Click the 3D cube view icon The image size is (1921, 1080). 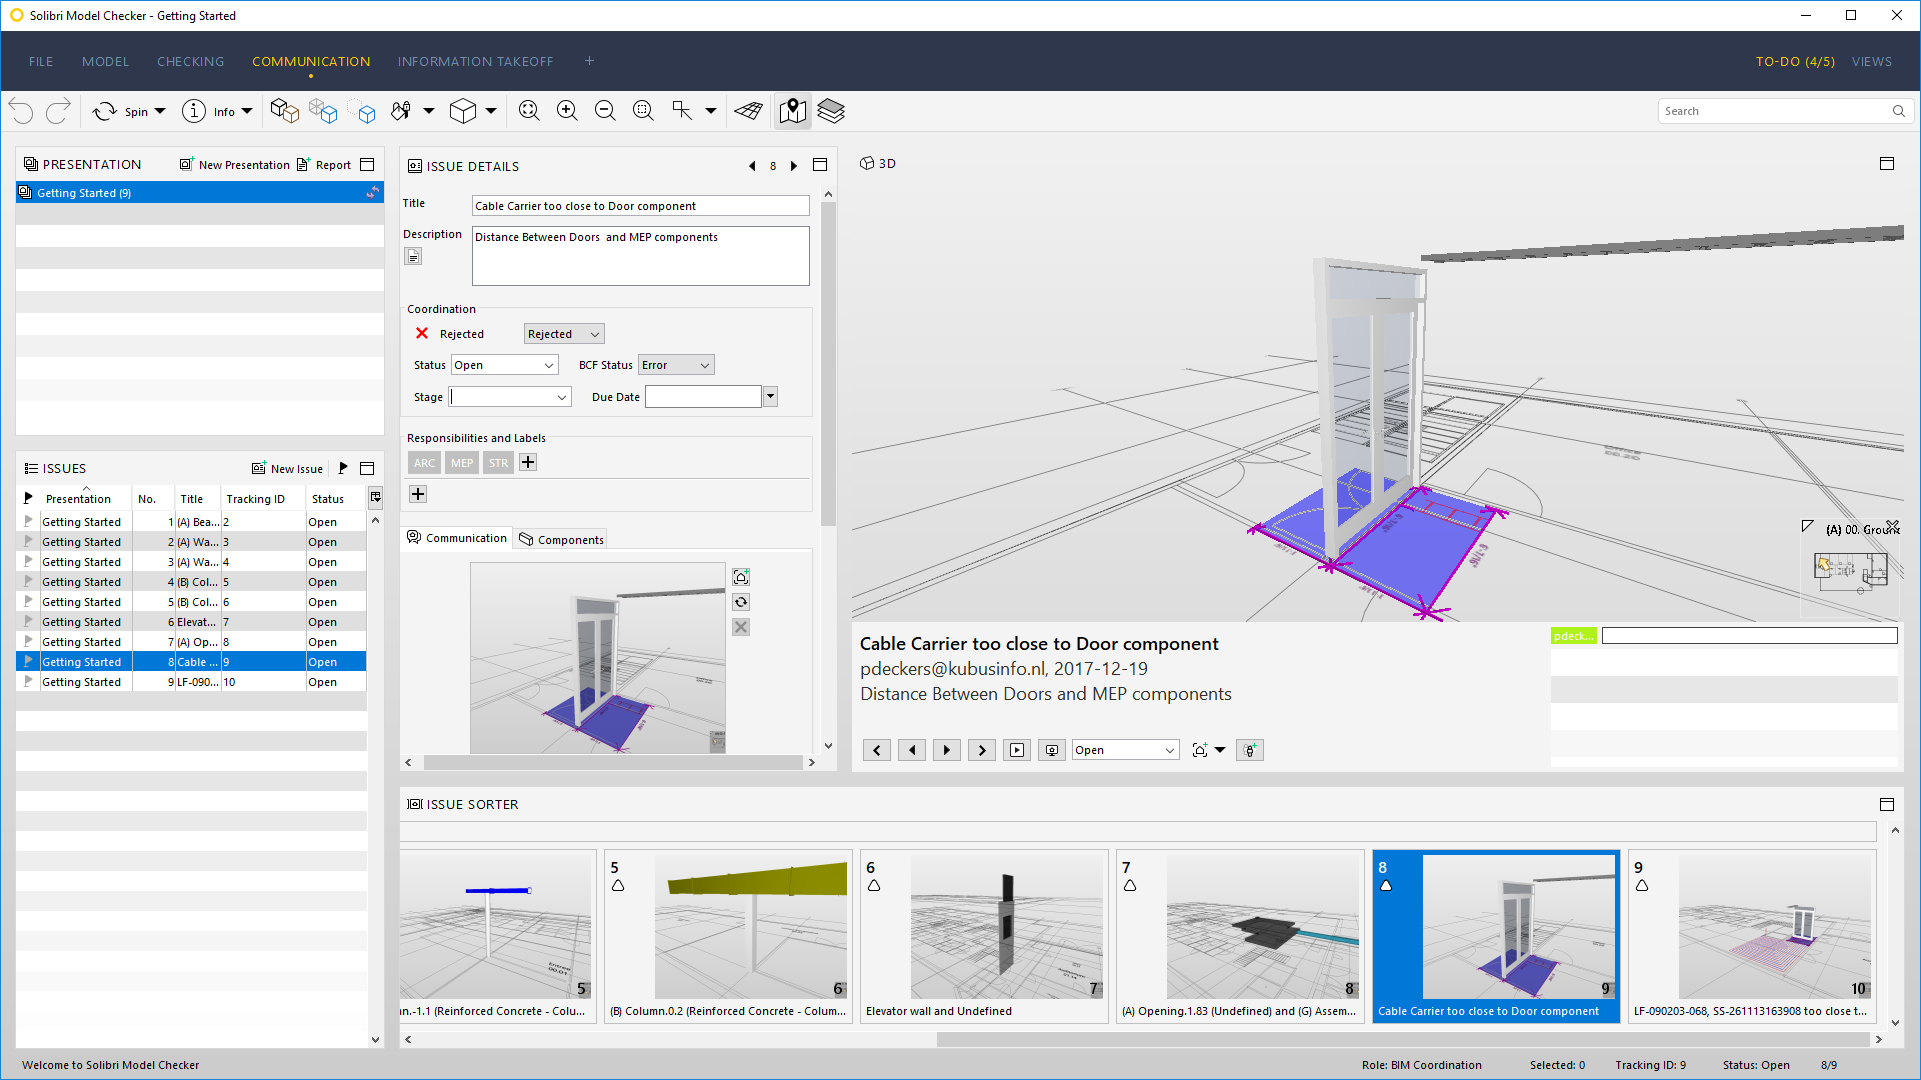click(x=463, y=111)
